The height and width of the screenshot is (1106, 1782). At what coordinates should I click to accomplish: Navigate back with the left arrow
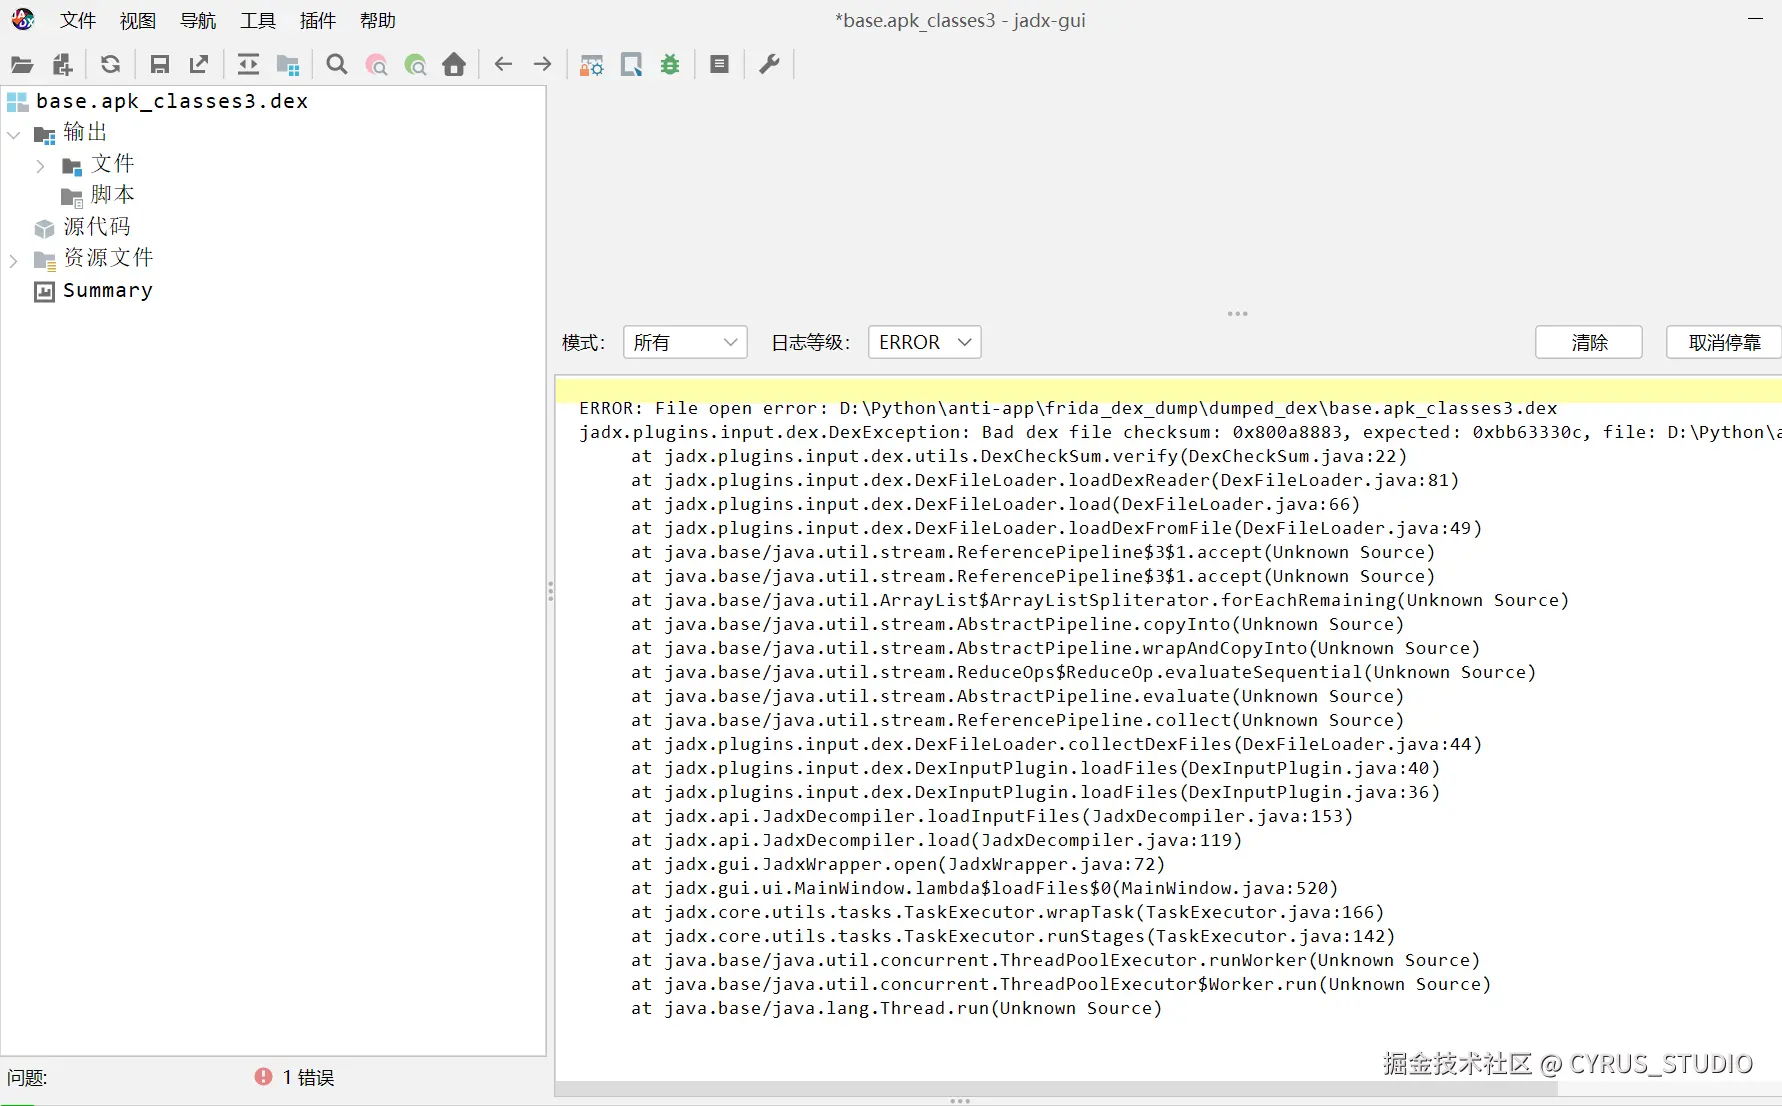(503, 65)
